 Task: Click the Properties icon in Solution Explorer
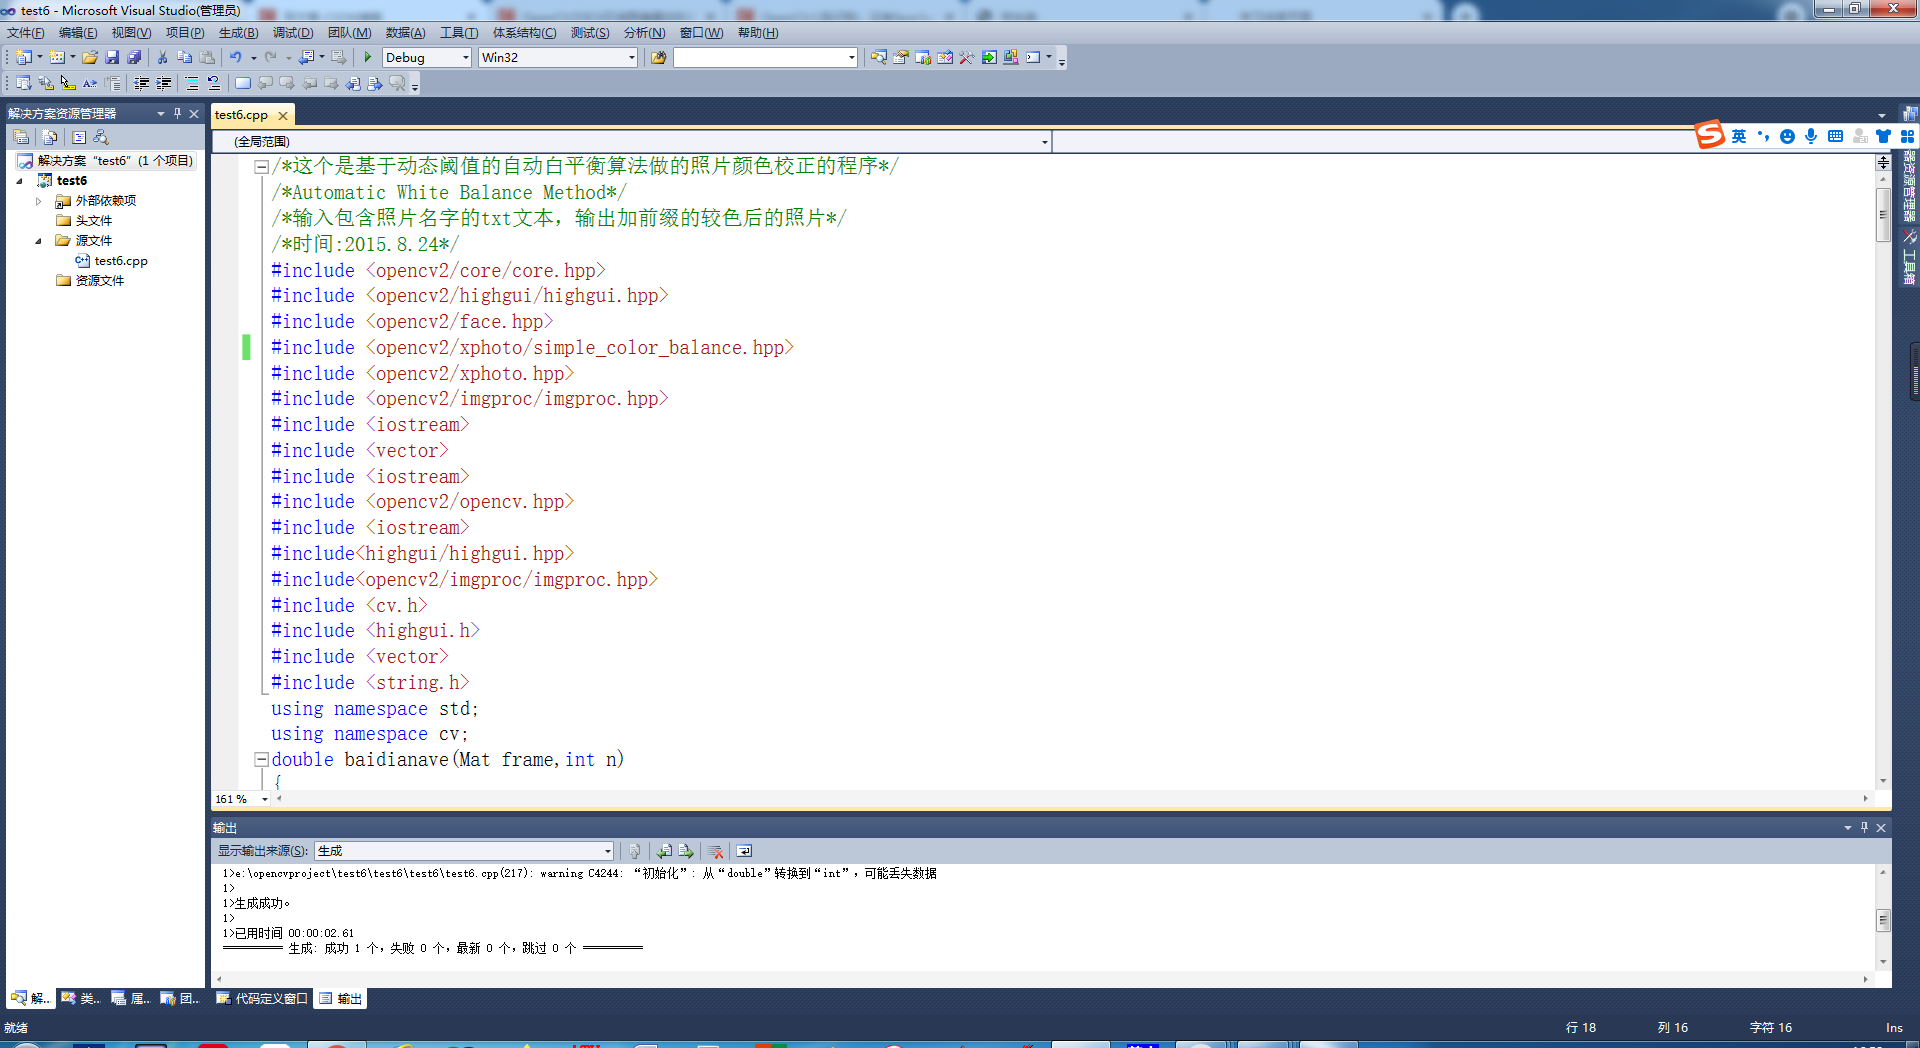[21, 137]
